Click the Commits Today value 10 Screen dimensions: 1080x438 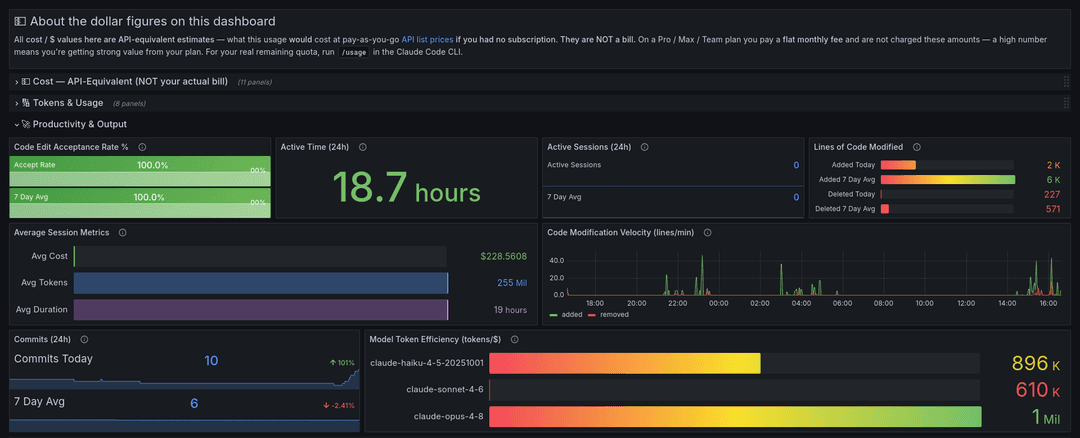(211, 360)
